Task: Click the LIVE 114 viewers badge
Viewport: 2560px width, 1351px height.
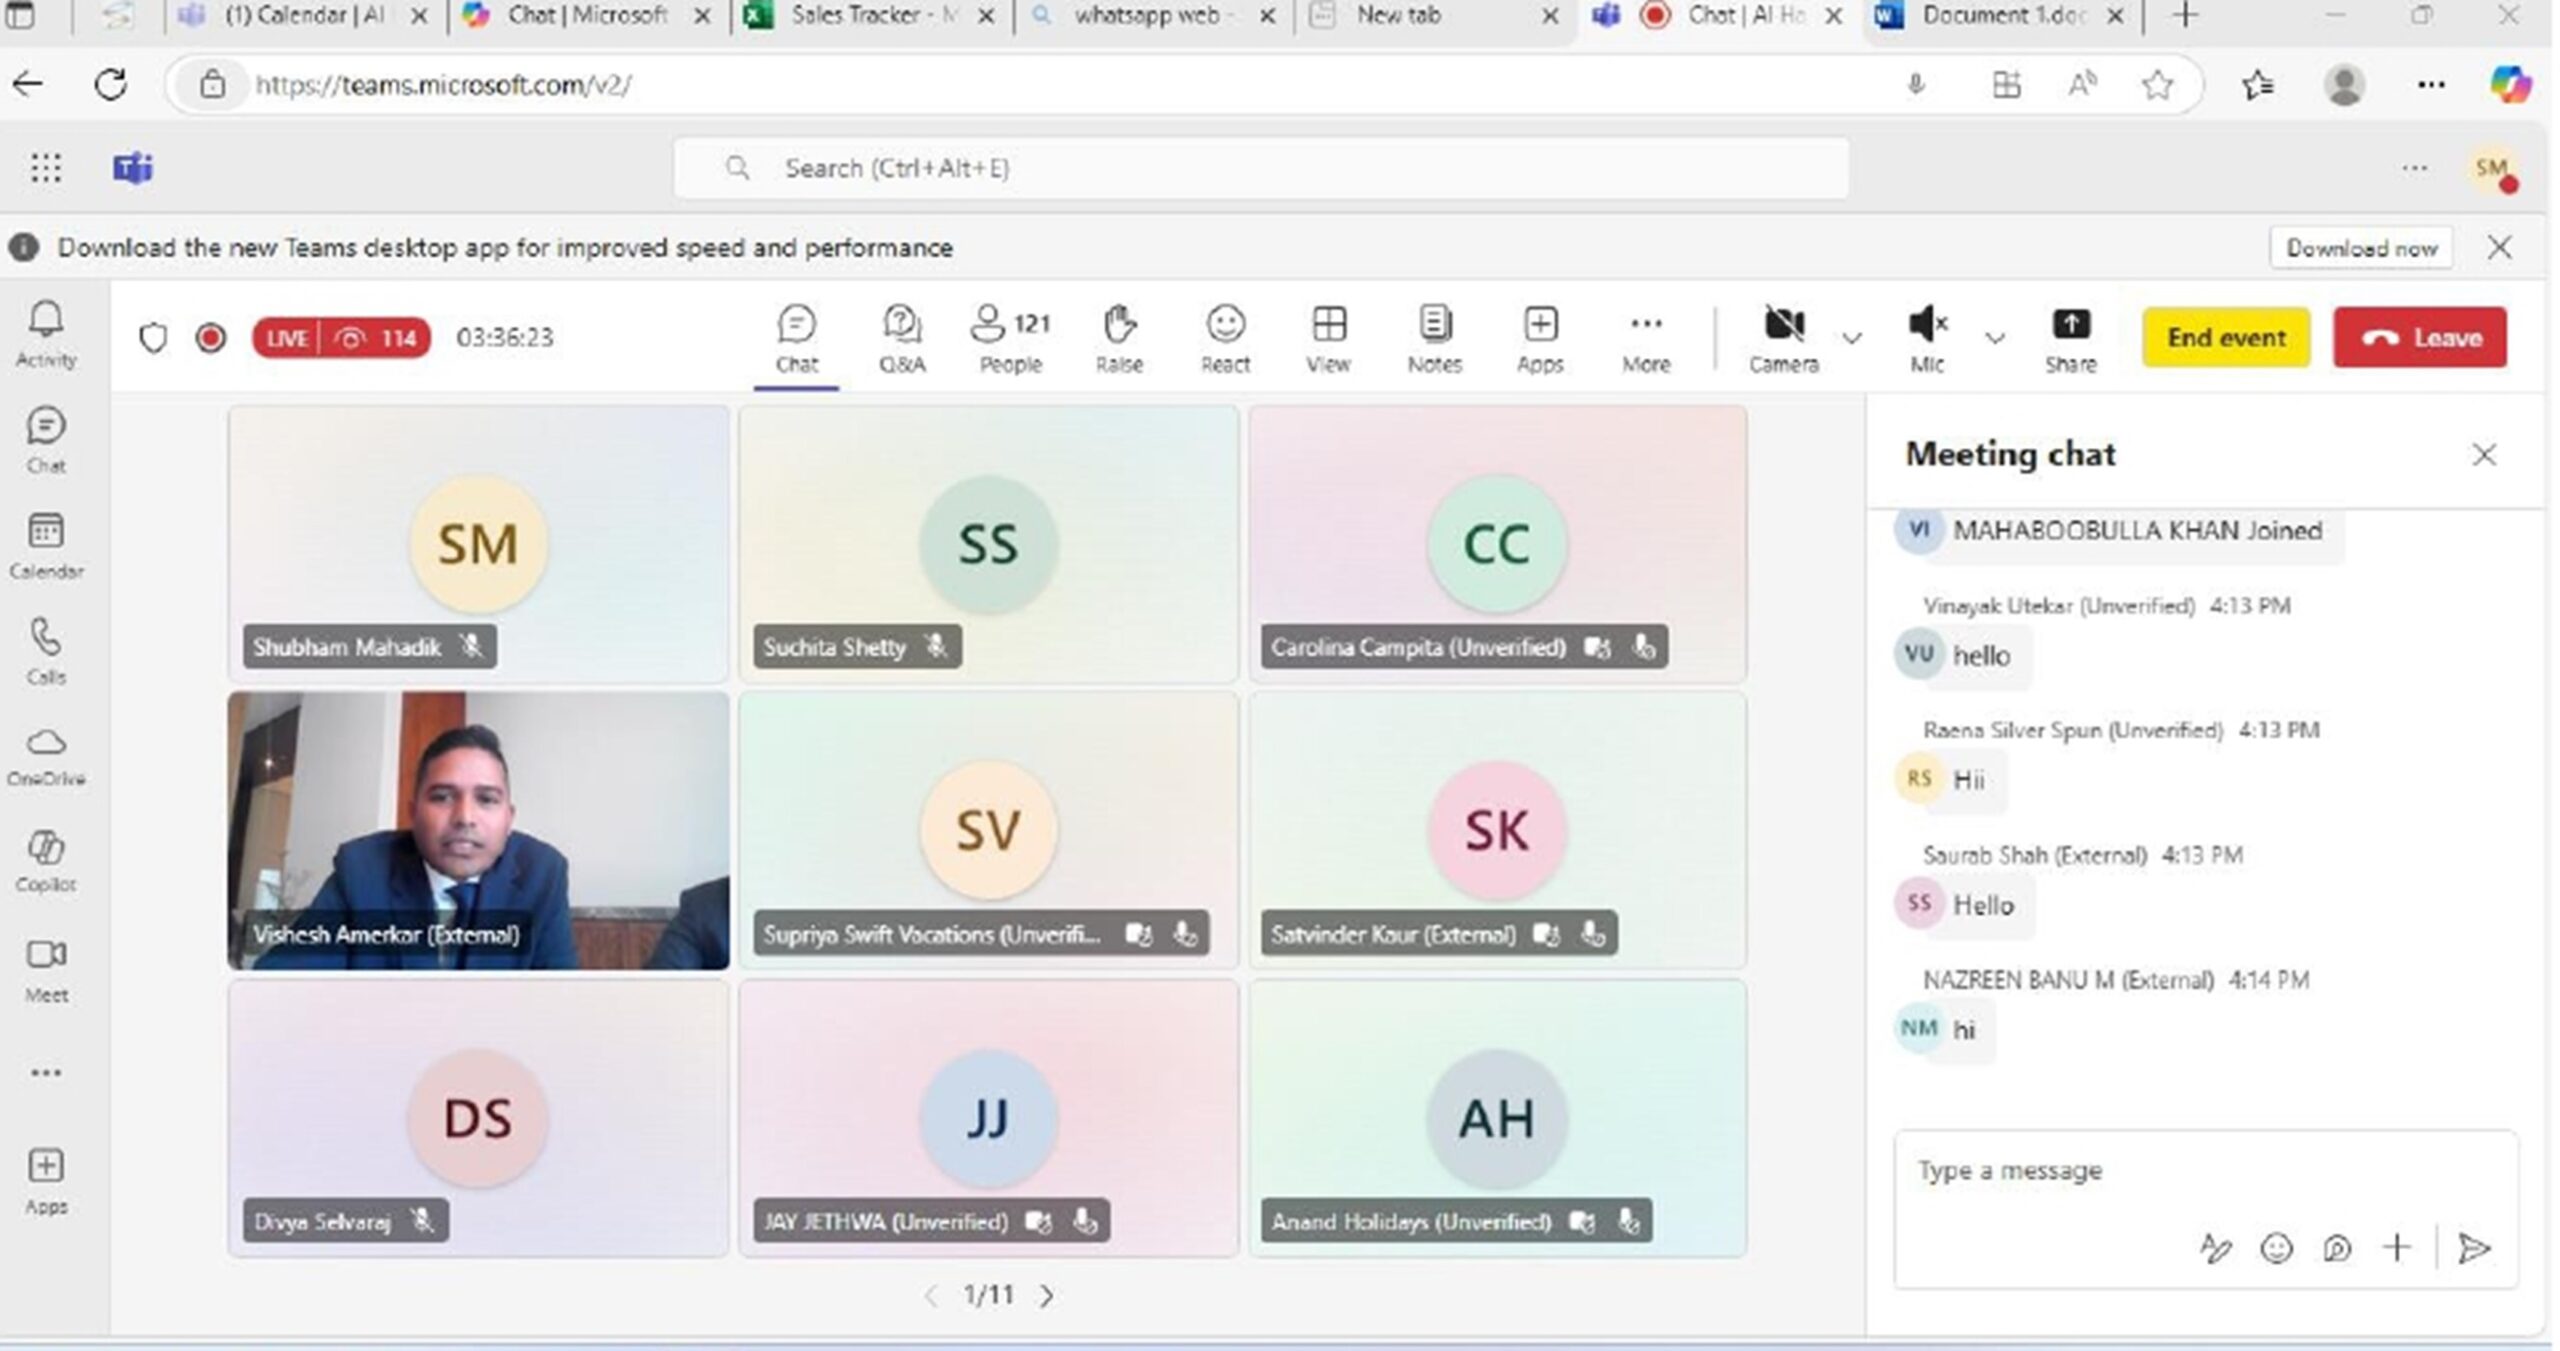Action: point(341,338)
